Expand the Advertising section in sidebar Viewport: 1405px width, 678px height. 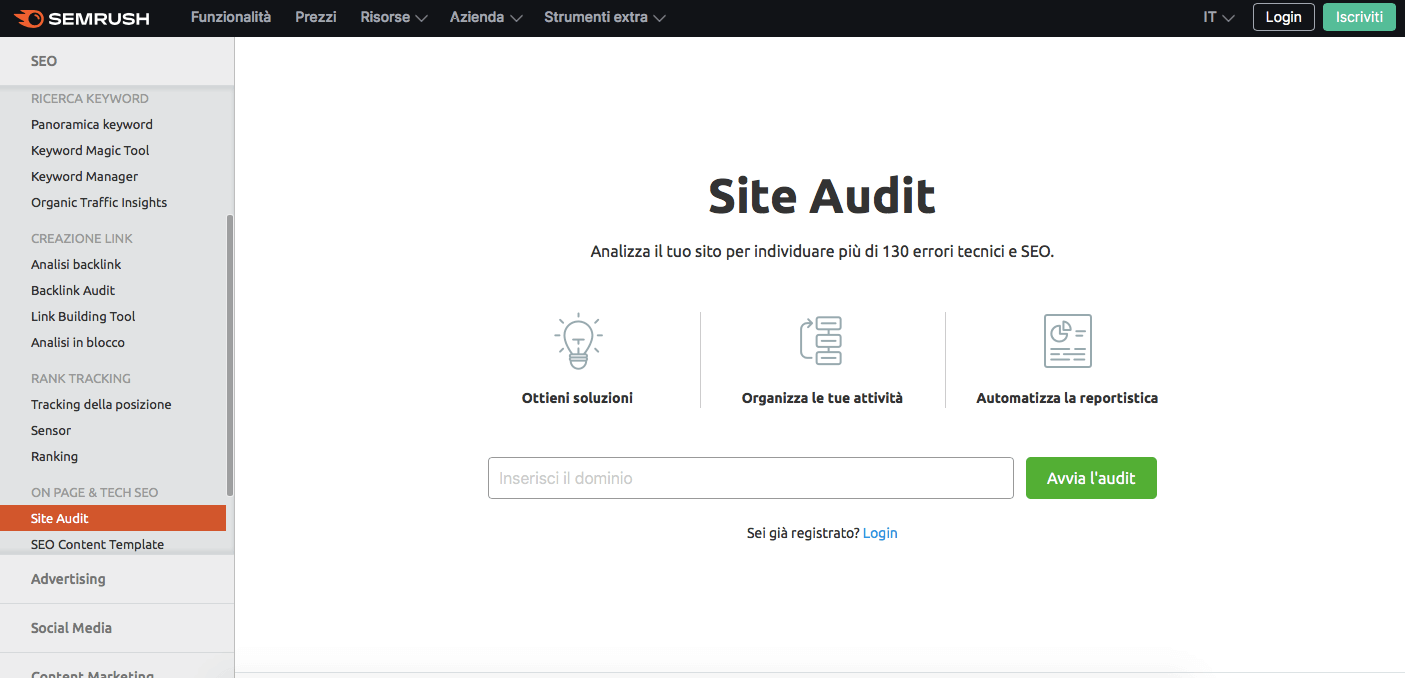coord(68,579)
